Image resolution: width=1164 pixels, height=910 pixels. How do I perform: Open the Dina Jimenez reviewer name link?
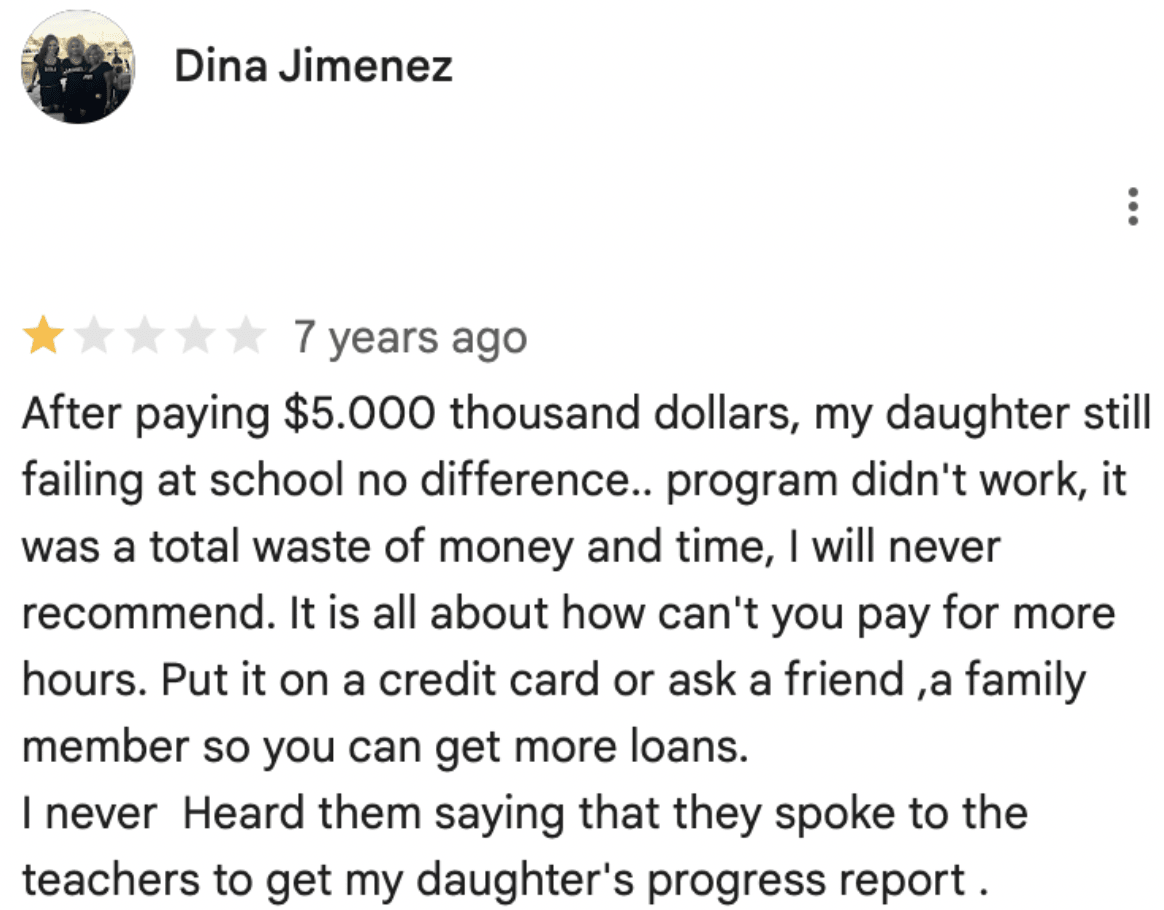click(x=313, y=67)
